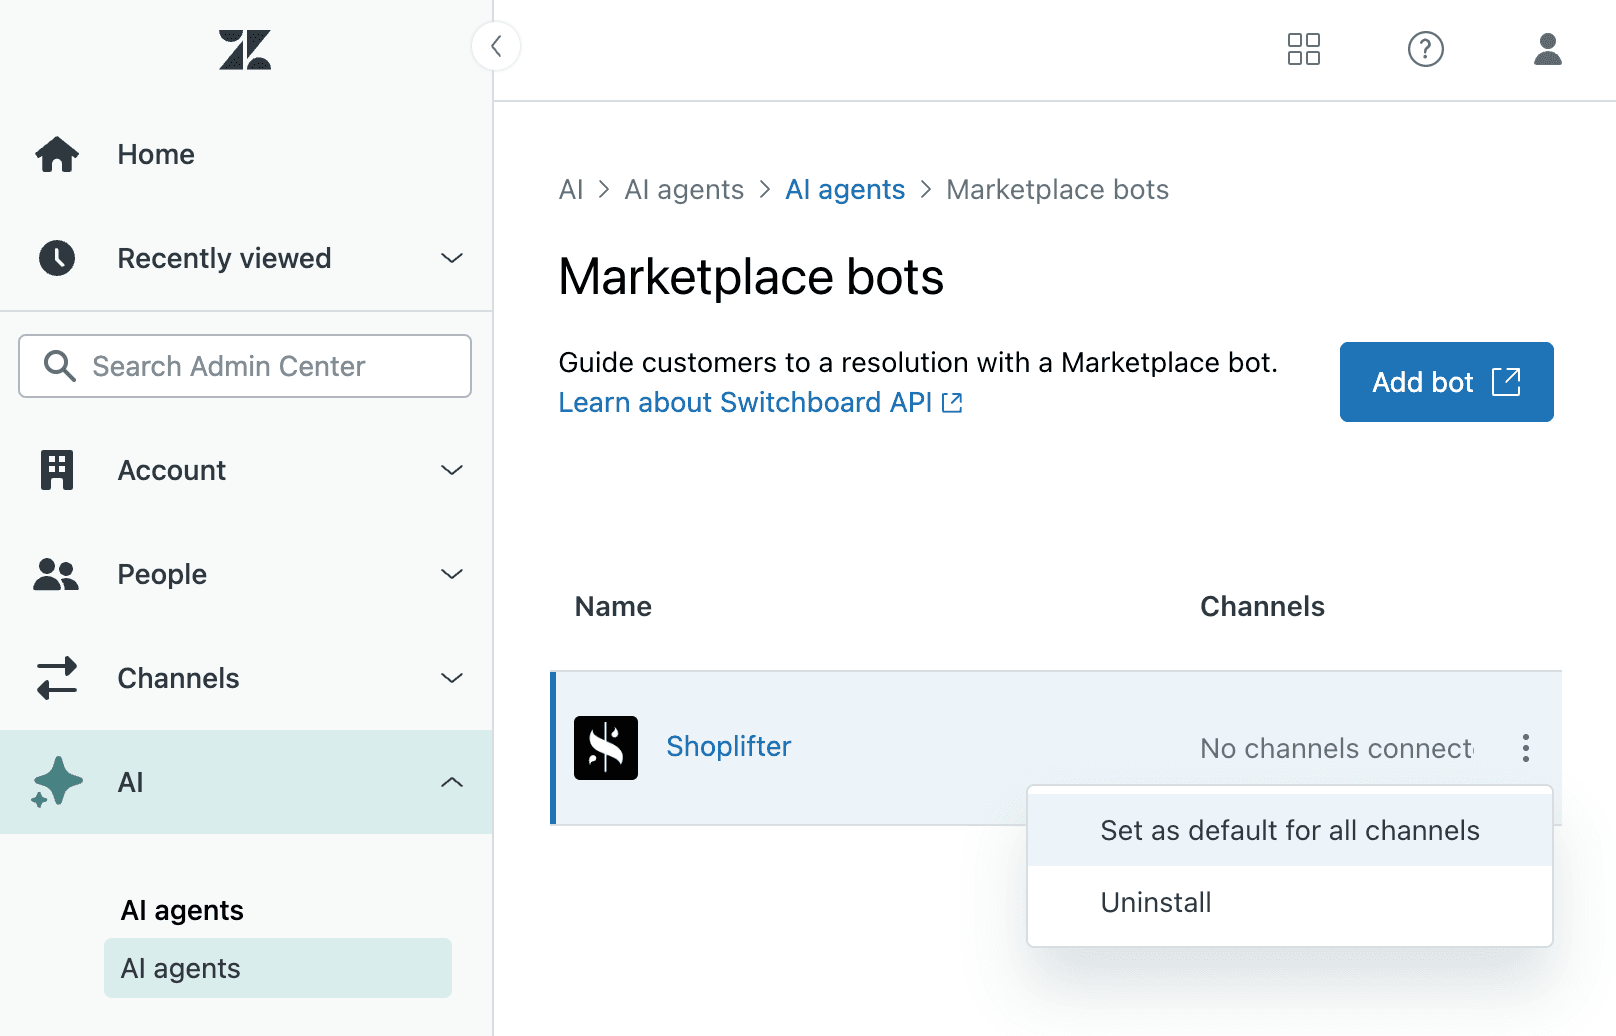Viewport: 1616px width, 1036px height.
Task: Click the blue AI agents breadcrumb link
Action: coord(845,190)
